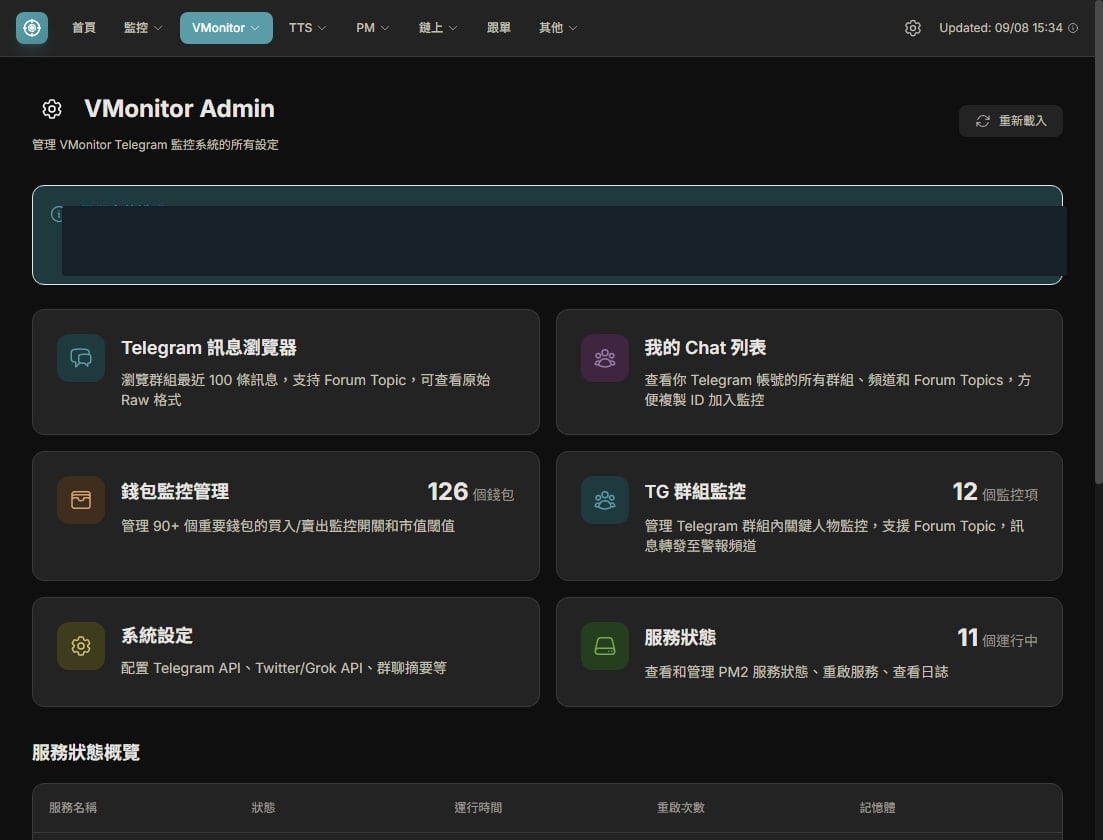This screenshot has height=840, width=1103.
Task: Click the 狀態 column header
Action: click(x=263, y=808)
